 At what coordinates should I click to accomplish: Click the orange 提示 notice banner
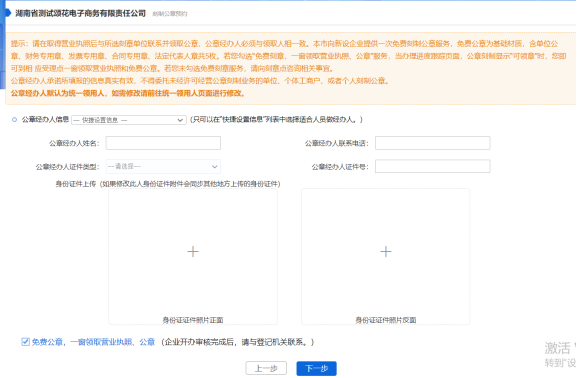pyautogui.click(x=291, y=68)
